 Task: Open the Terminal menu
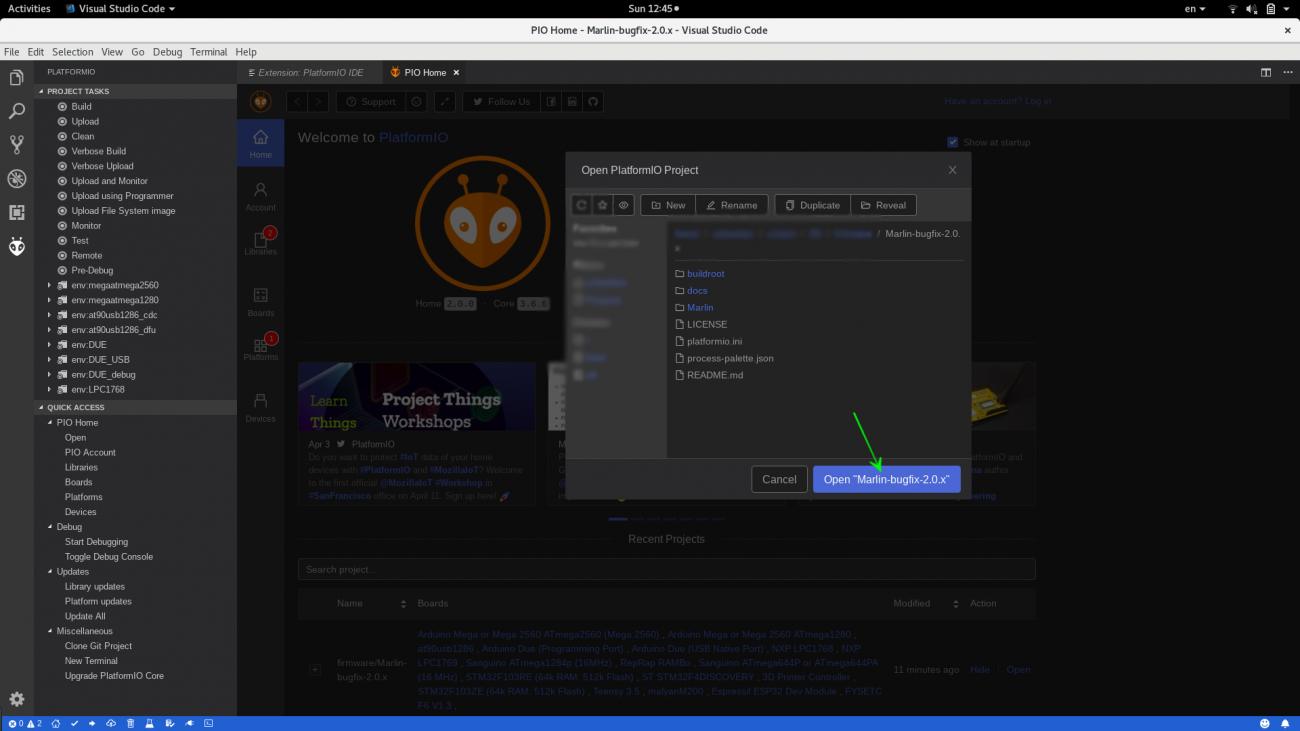pyautogui.click(x=208, y=52)
